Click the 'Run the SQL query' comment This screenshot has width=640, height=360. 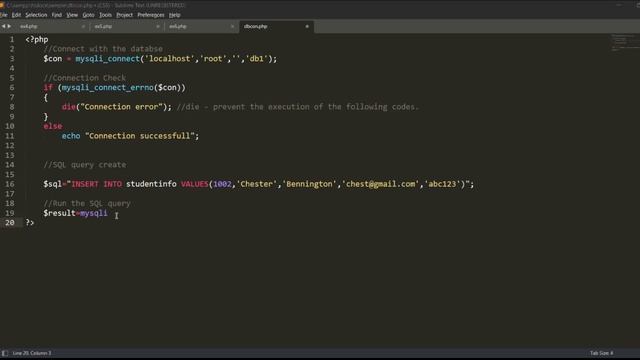(87, 203)
